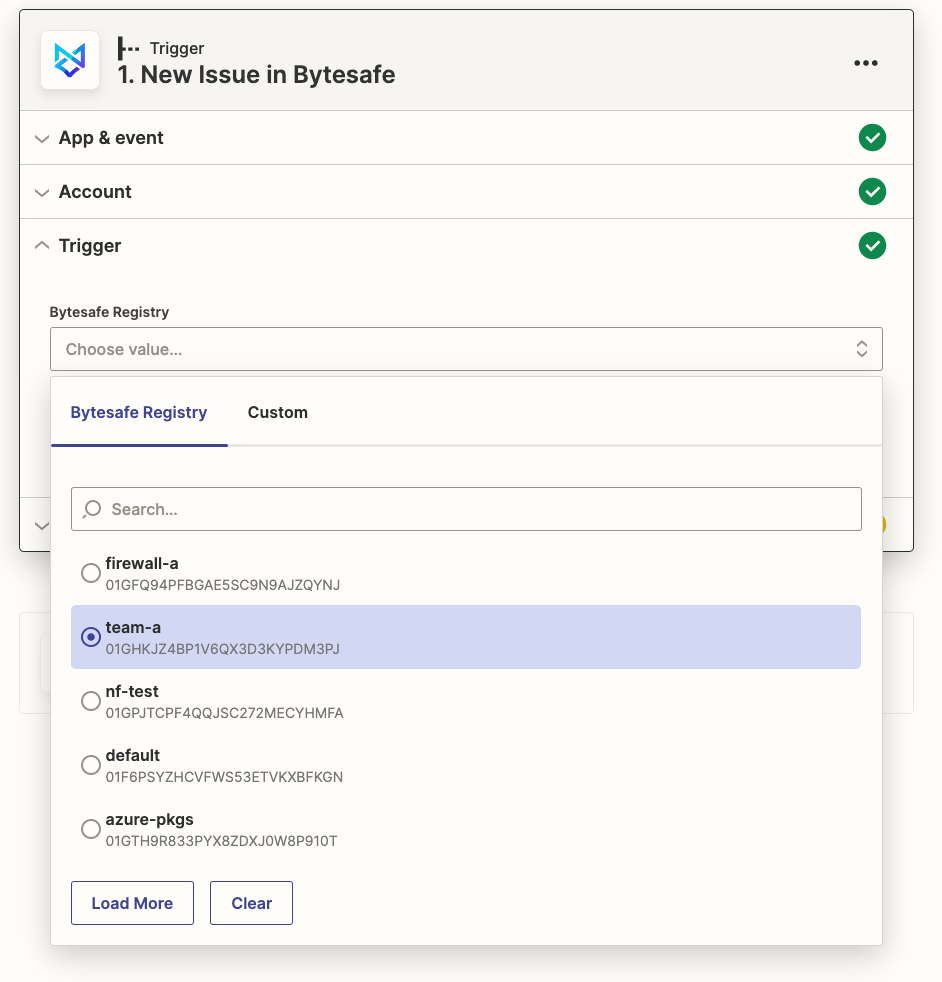Clear the registry selection with Clear button

[x=251, y=902]
